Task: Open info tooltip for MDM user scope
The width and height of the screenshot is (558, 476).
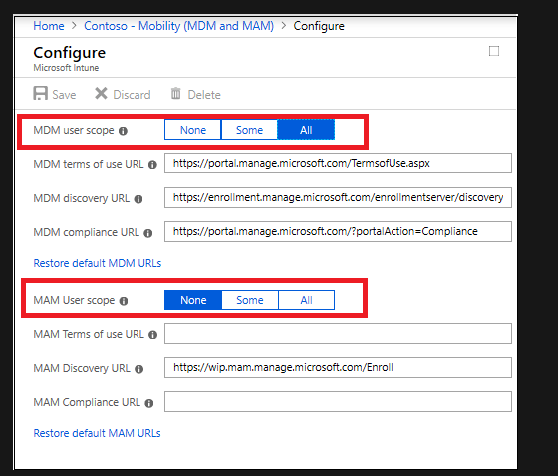Action: click(123, 131)
